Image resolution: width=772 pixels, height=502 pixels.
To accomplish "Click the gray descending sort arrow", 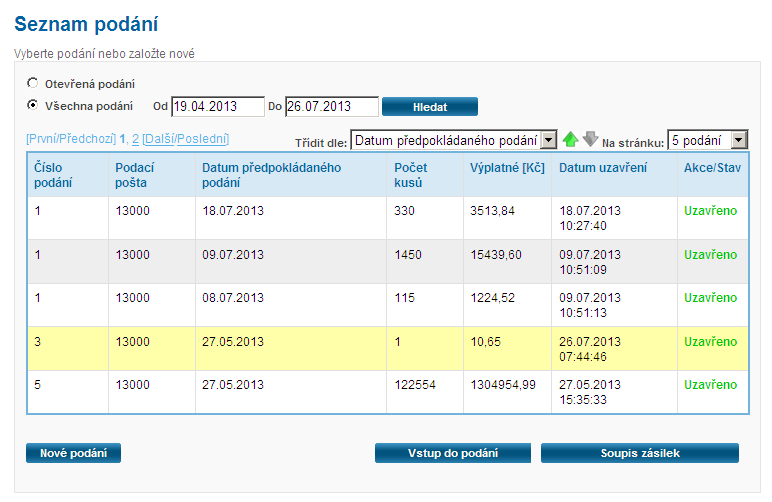I will [590, 140].
